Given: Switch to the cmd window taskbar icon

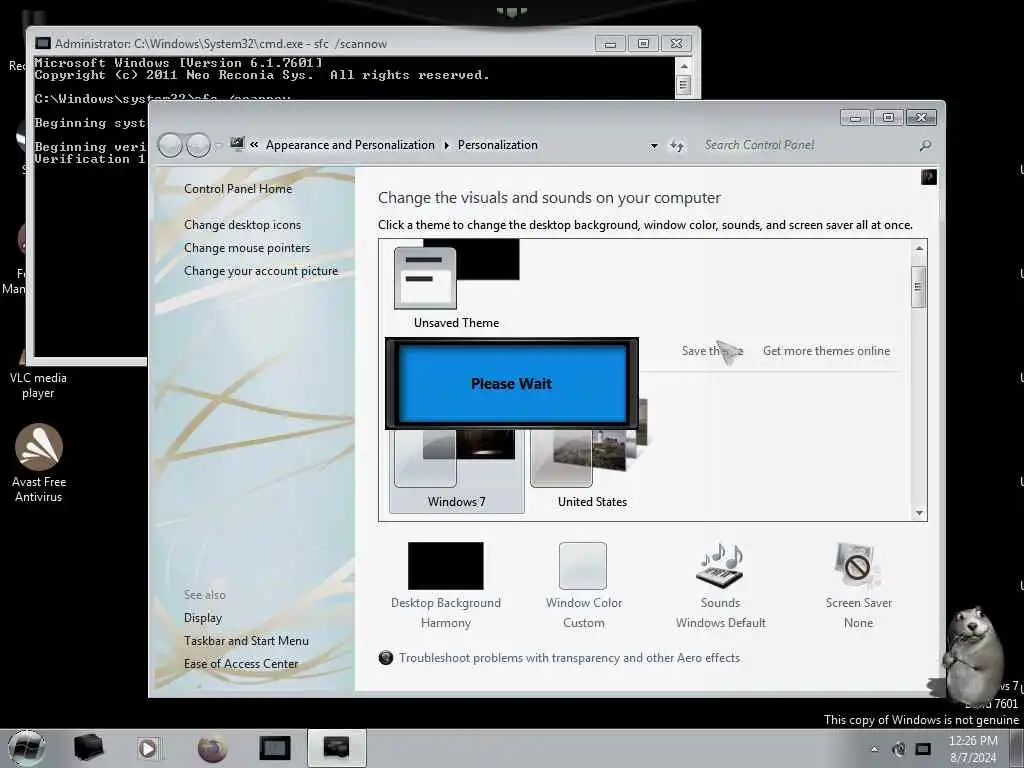Looking at the screenshot, I should coord(275,748).
